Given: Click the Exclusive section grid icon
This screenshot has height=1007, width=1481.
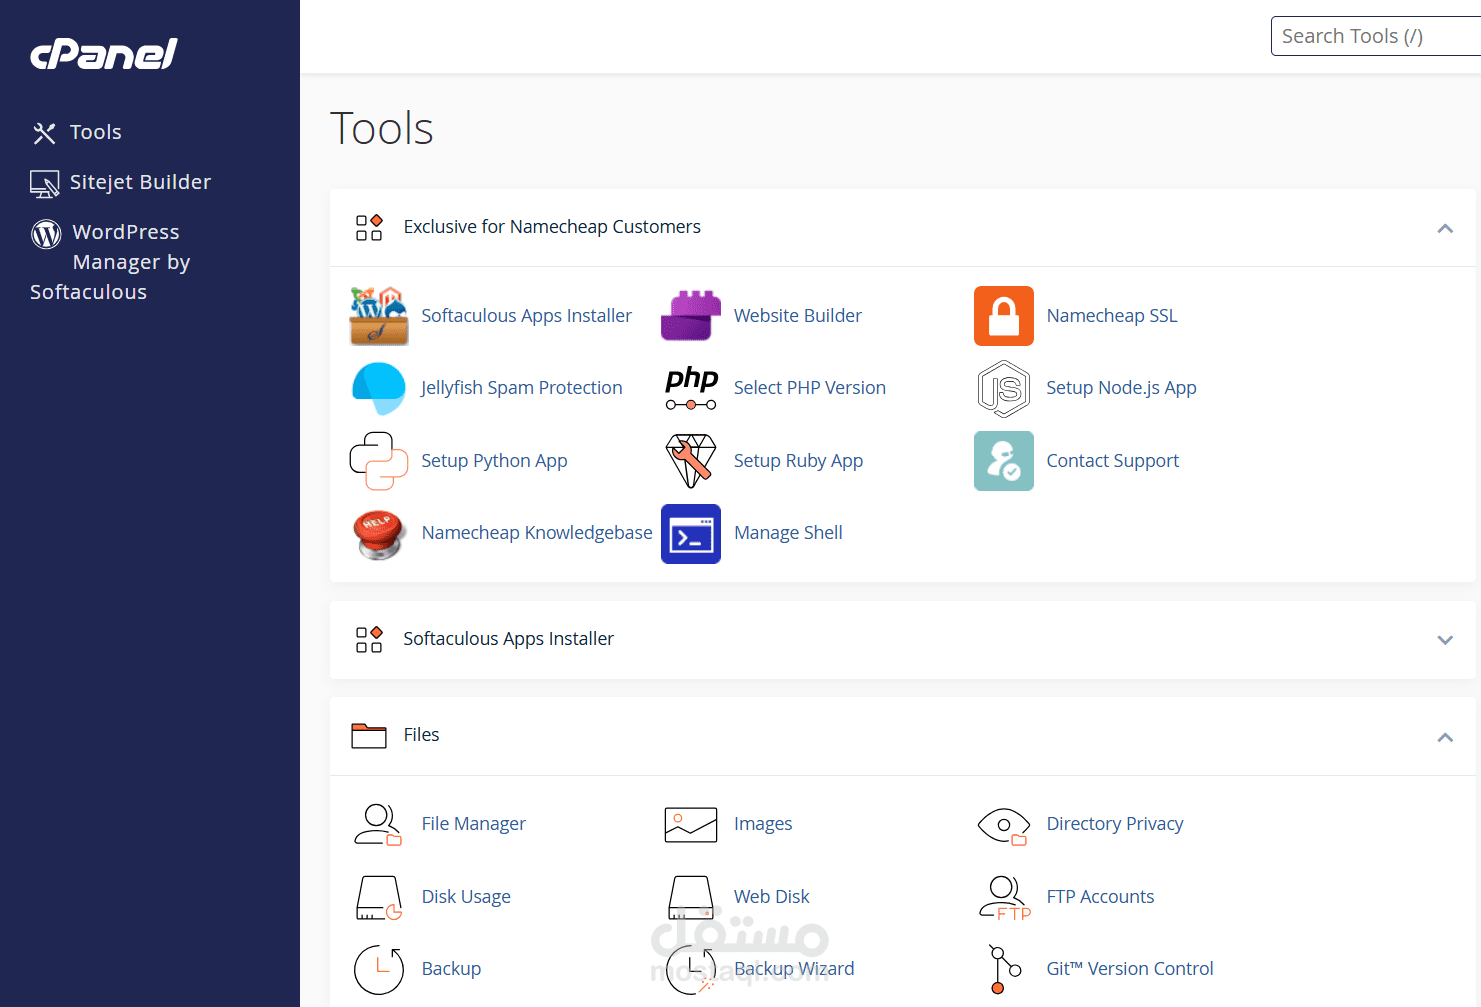Looking at the screenshot, I should (369, 228).
